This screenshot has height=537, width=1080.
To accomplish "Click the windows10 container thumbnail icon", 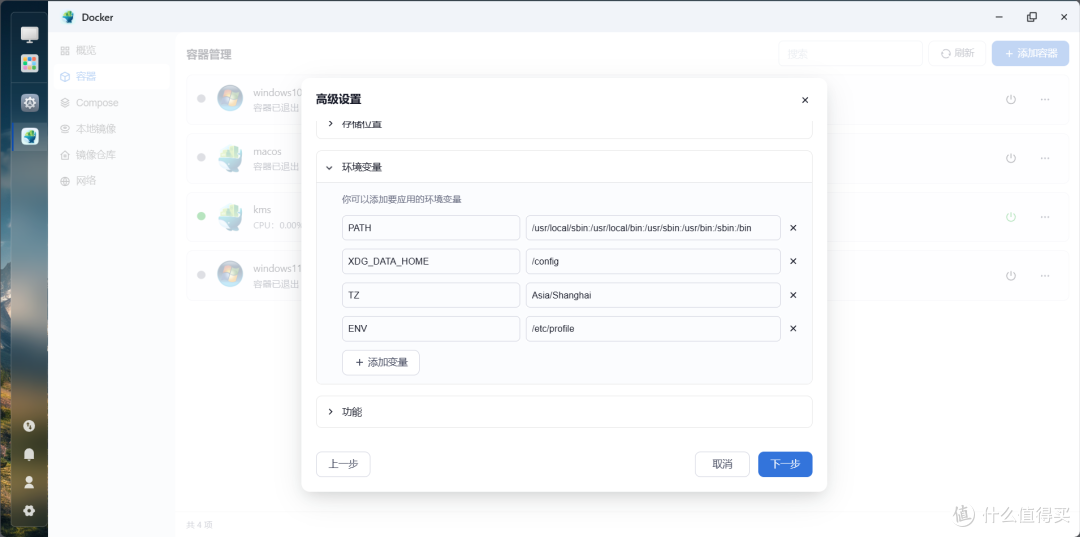I will click(x=230, y=98).
